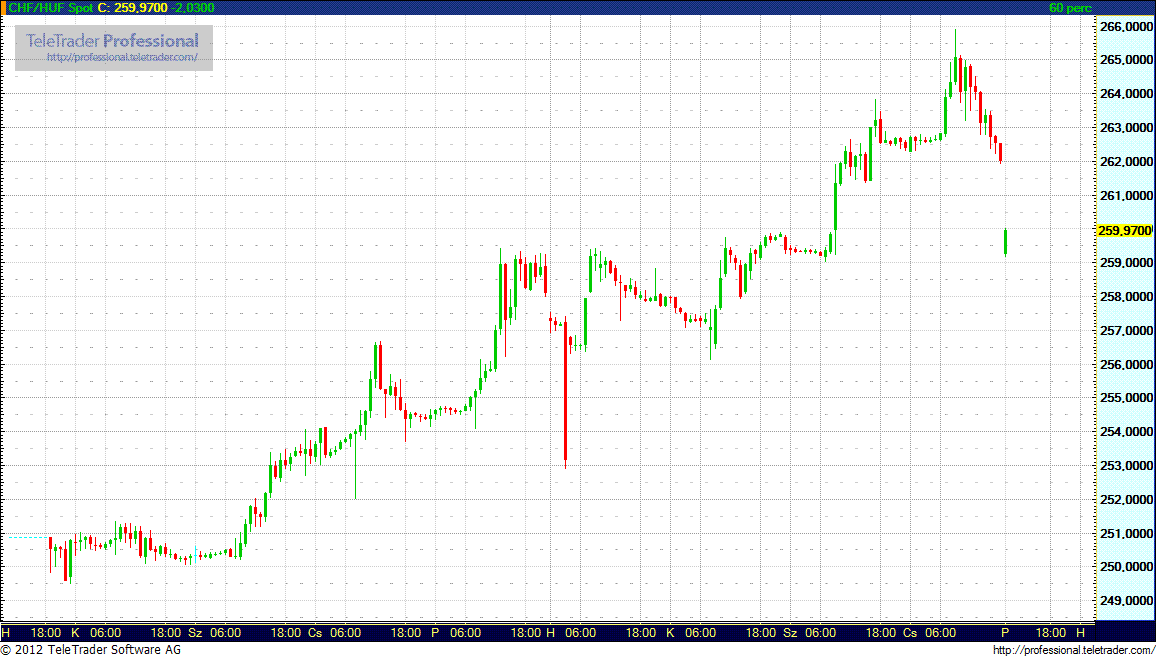Click the 249,0000 price axis label
The height and width of the screenshot is (659, 1156).
coord(1126,600)
